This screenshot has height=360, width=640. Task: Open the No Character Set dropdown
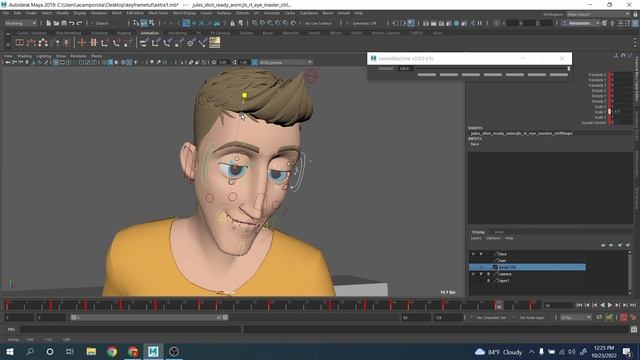[491, 318]
